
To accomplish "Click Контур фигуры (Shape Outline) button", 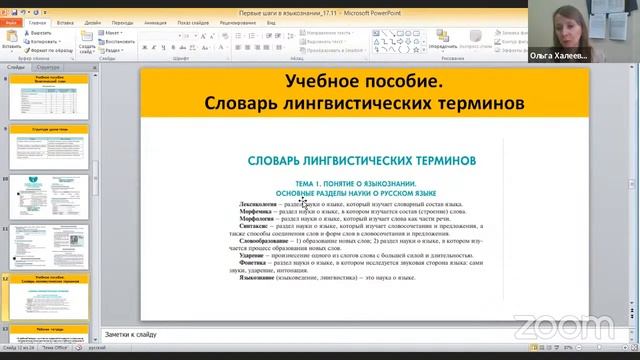I will click(x=511, y=42).
